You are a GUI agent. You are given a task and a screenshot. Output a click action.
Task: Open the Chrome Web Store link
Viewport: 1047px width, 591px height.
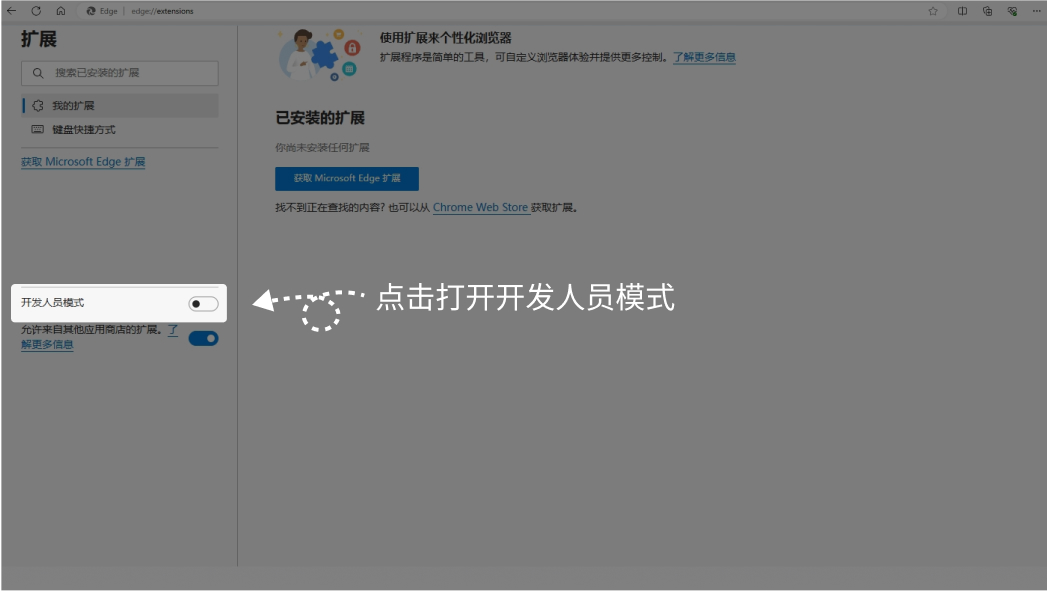click(x=482, y=207)
